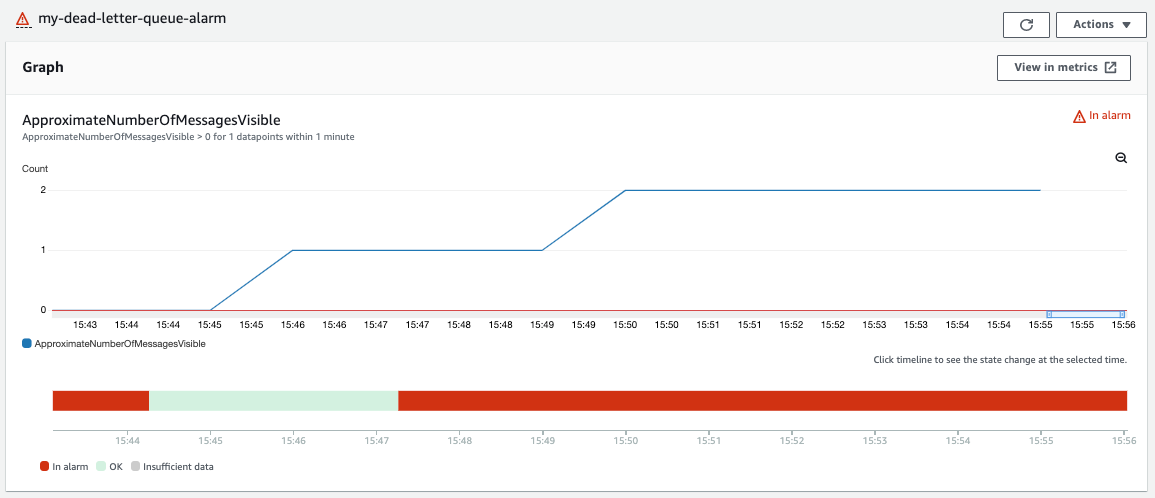The image size is (1155, 498).
Task: Click the OK legend entry
Action: pos(110,466)
